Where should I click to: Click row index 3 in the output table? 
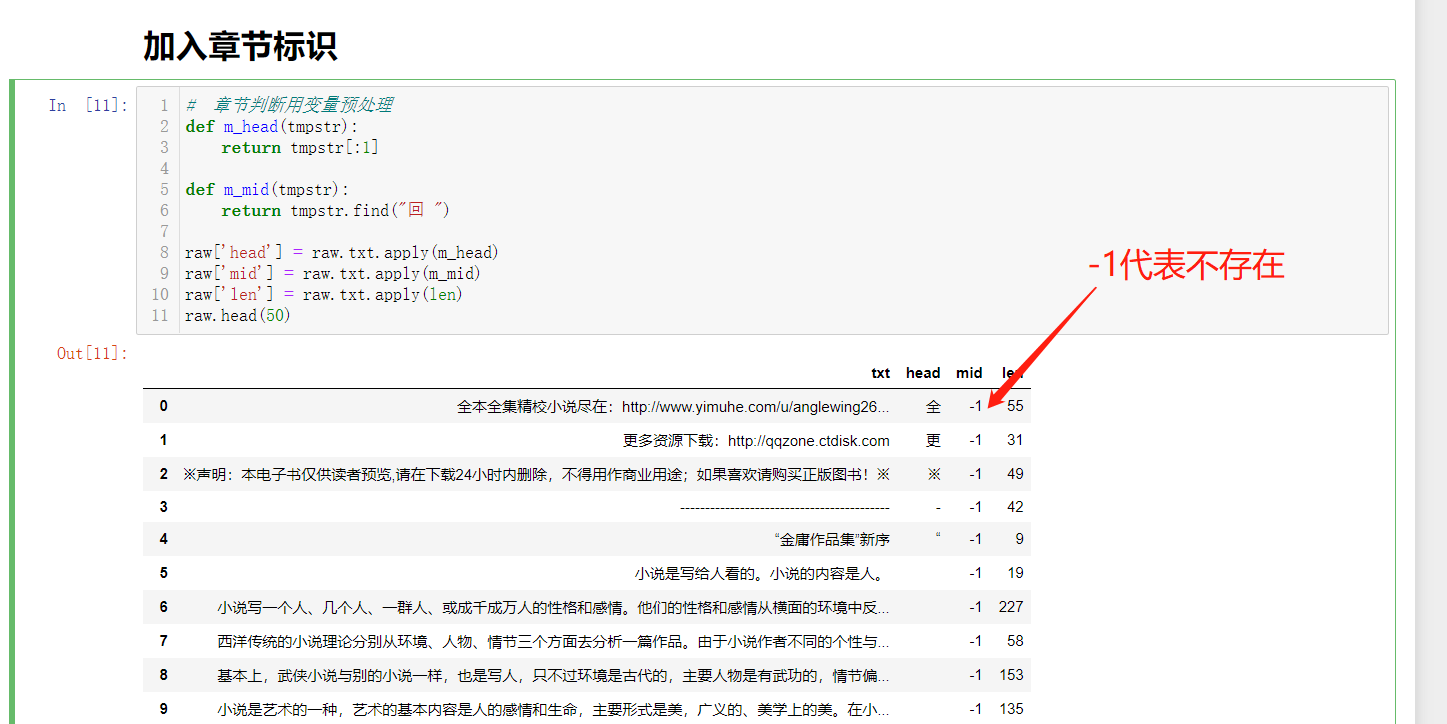[164, 507]
